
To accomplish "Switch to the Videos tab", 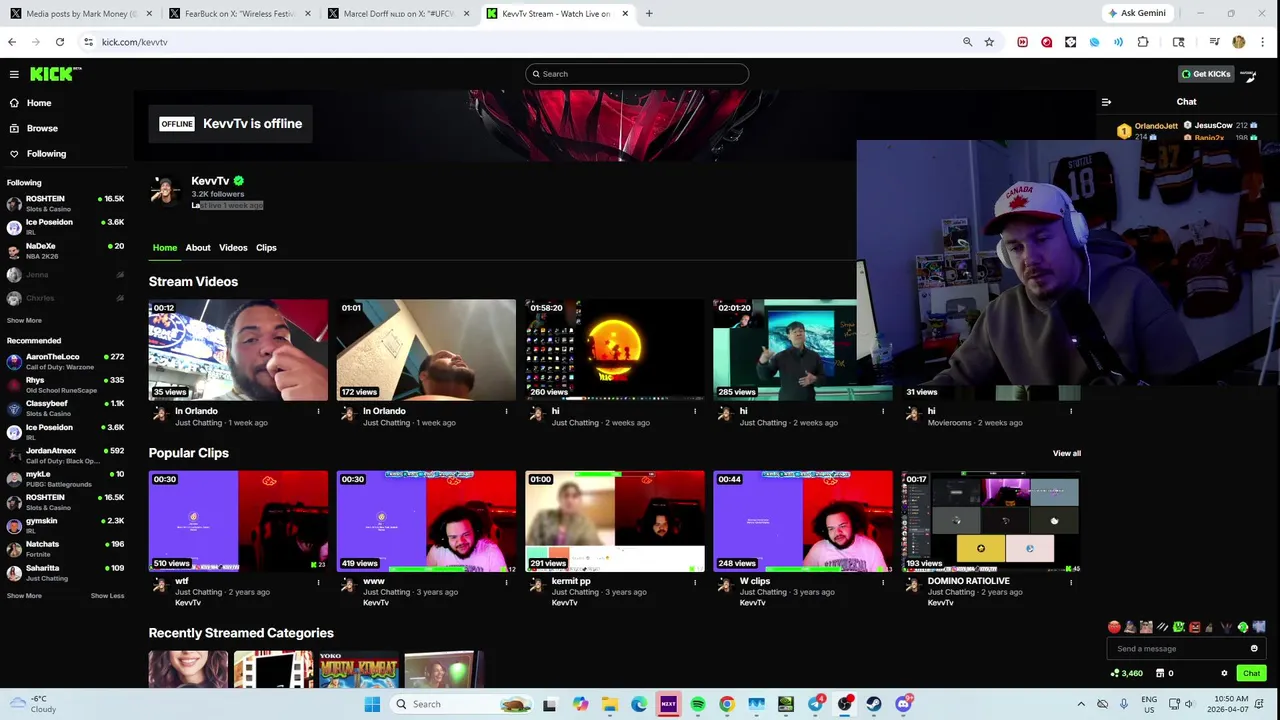I will (x=233, y=248).
